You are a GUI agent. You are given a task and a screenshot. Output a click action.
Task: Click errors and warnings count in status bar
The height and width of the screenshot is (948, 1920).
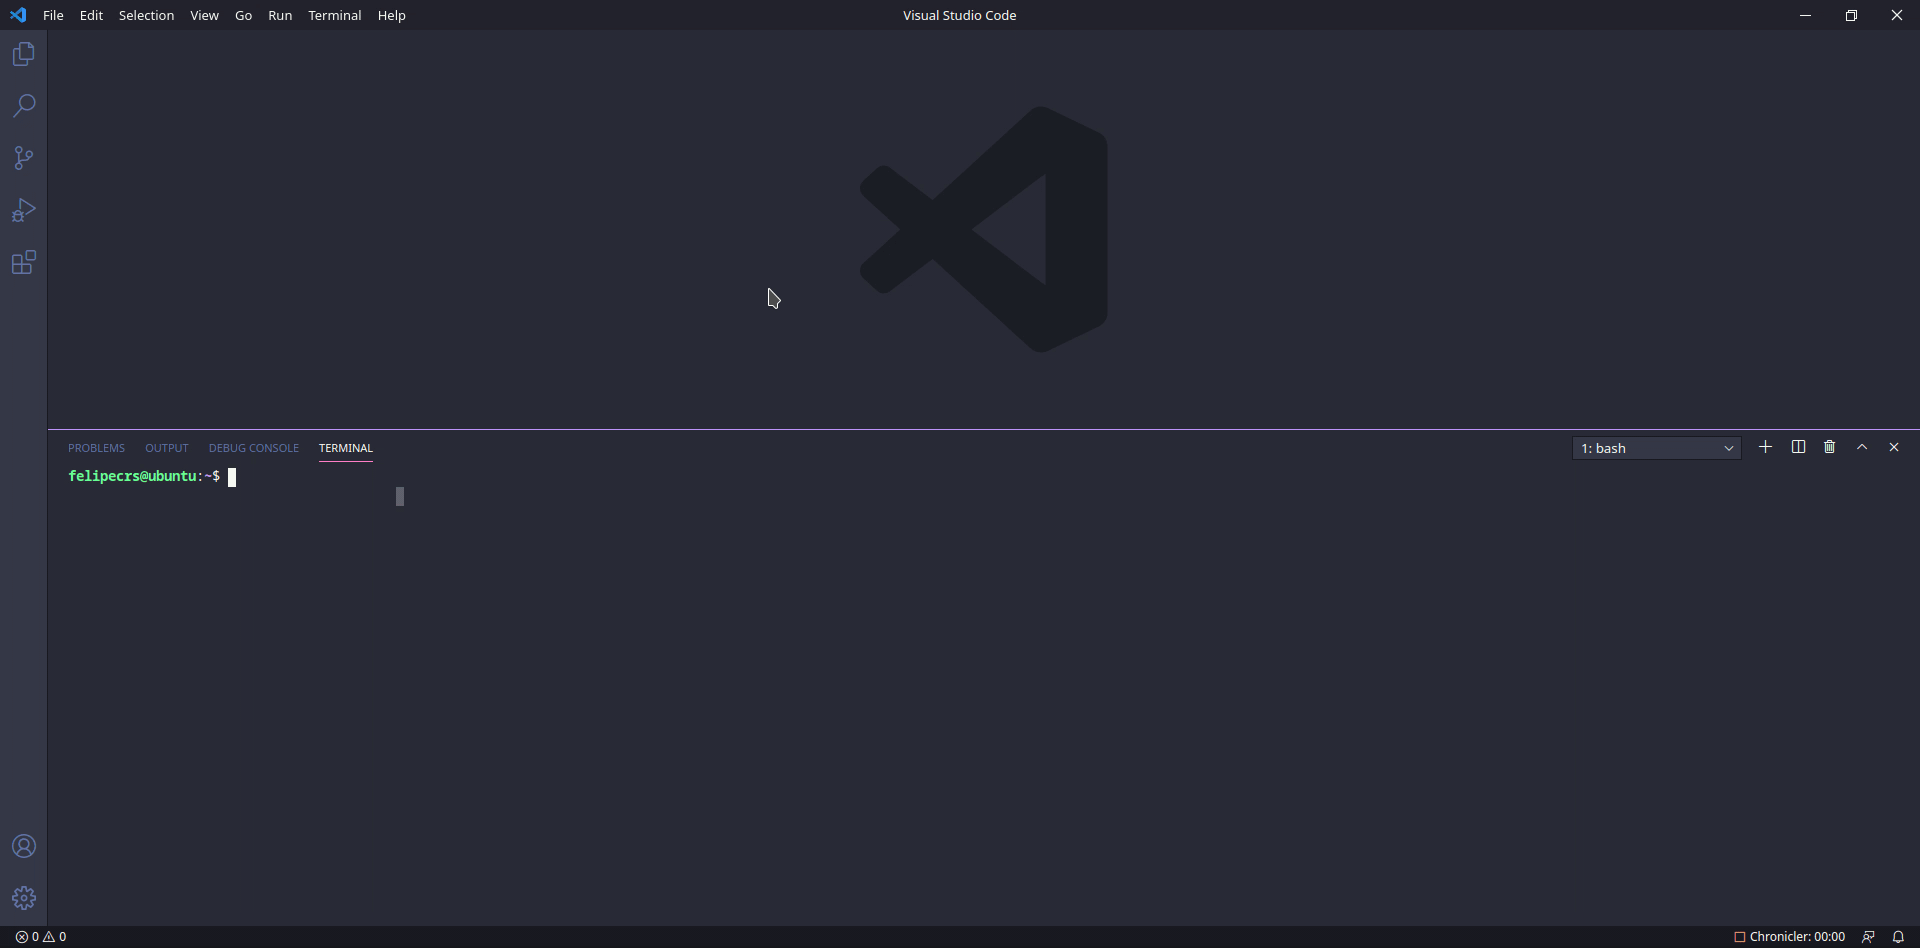(41, 937)
